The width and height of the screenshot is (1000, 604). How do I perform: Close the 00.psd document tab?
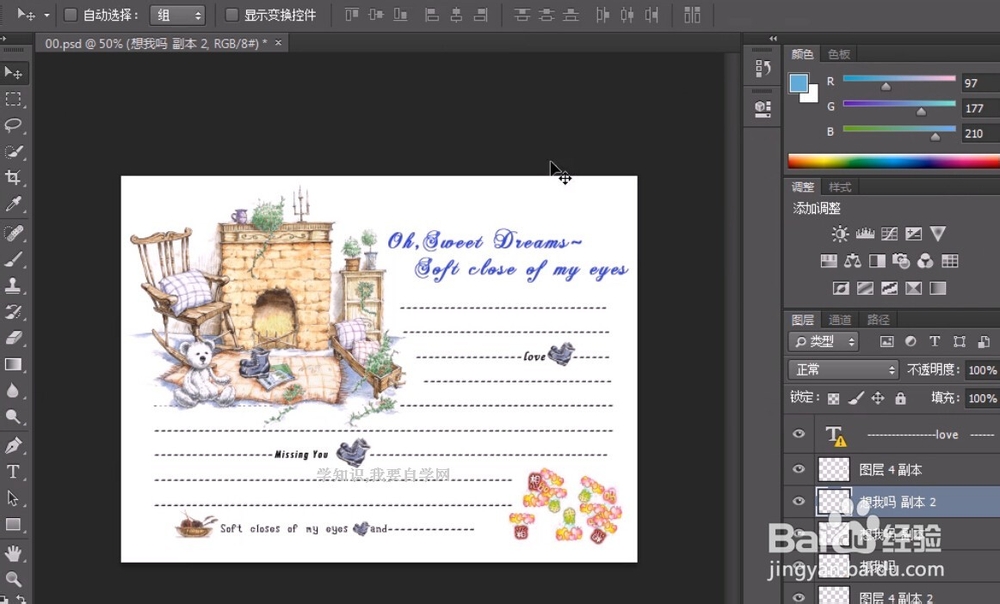(278, 43)
